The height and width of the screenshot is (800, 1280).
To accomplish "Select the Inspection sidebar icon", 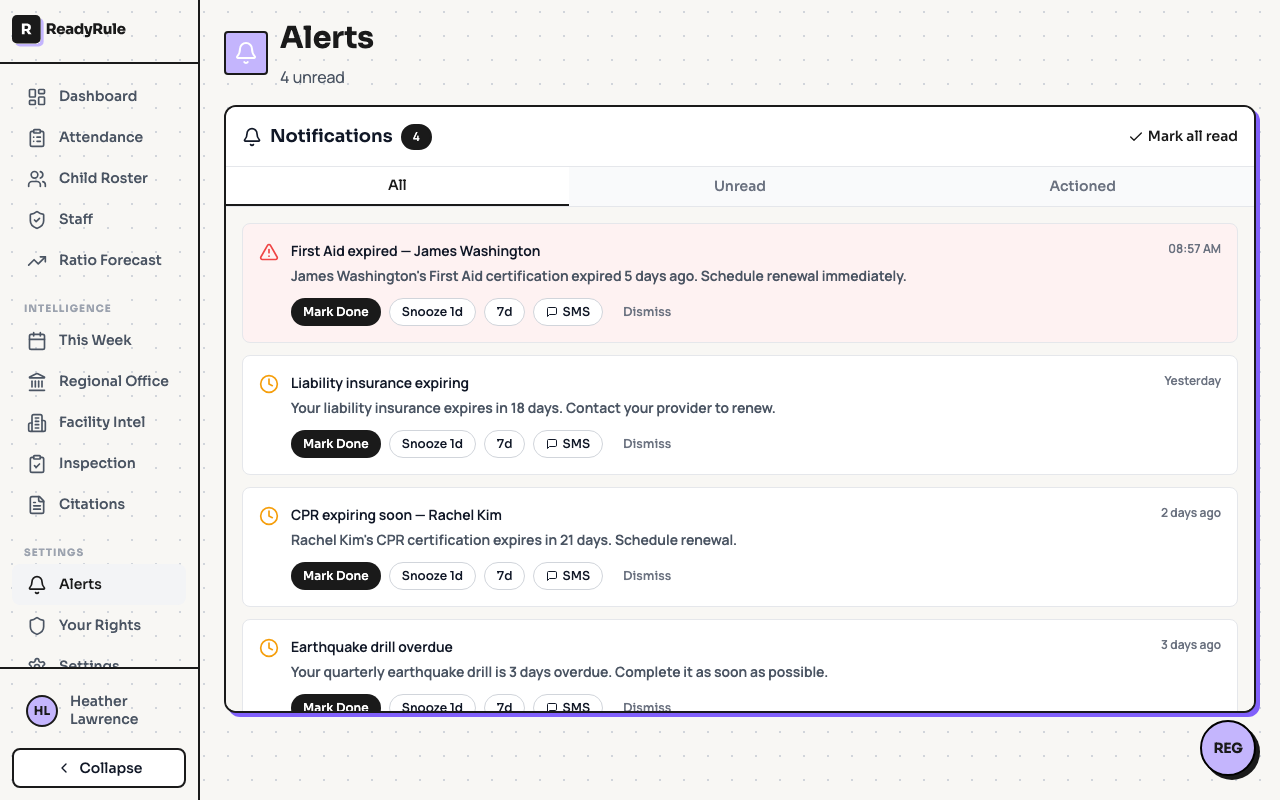I will (36, 463).
